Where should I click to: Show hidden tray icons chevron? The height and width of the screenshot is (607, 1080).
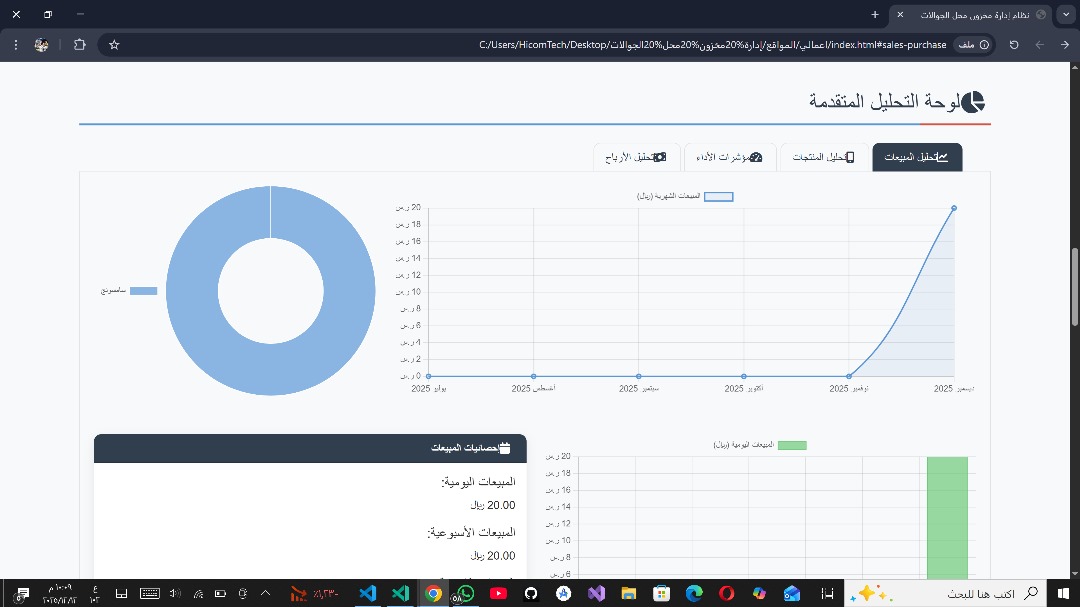point(265,593)
